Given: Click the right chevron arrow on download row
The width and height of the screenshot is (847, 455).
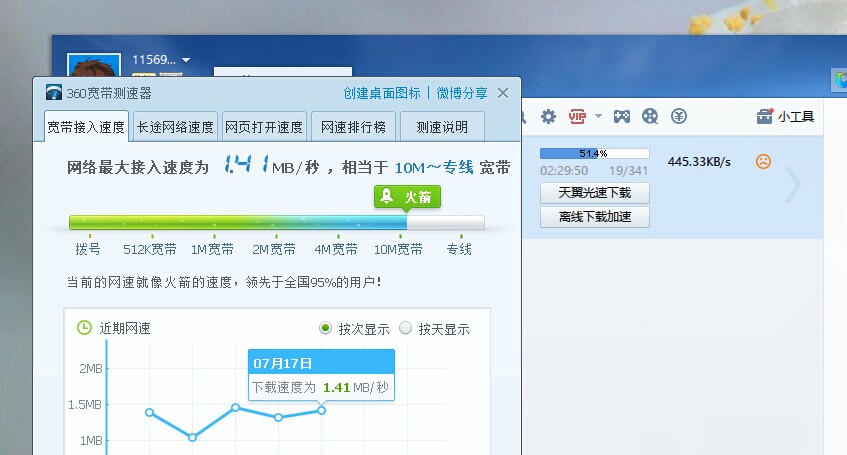Looking at the screenshot, I should tap(792, 184).
